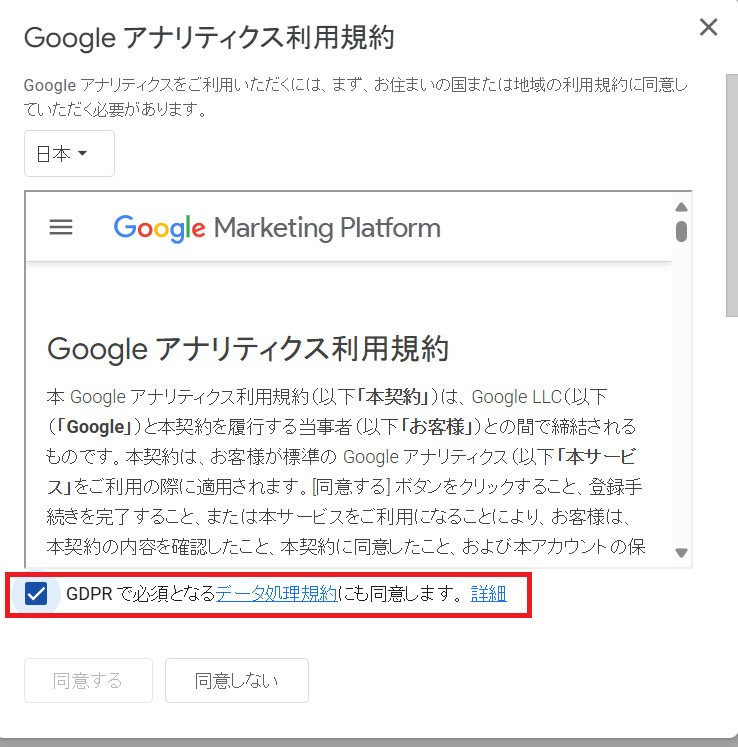Open the データ処理規約 link
Viewport: 738px width, 747px height.
[x=276, y=594]
